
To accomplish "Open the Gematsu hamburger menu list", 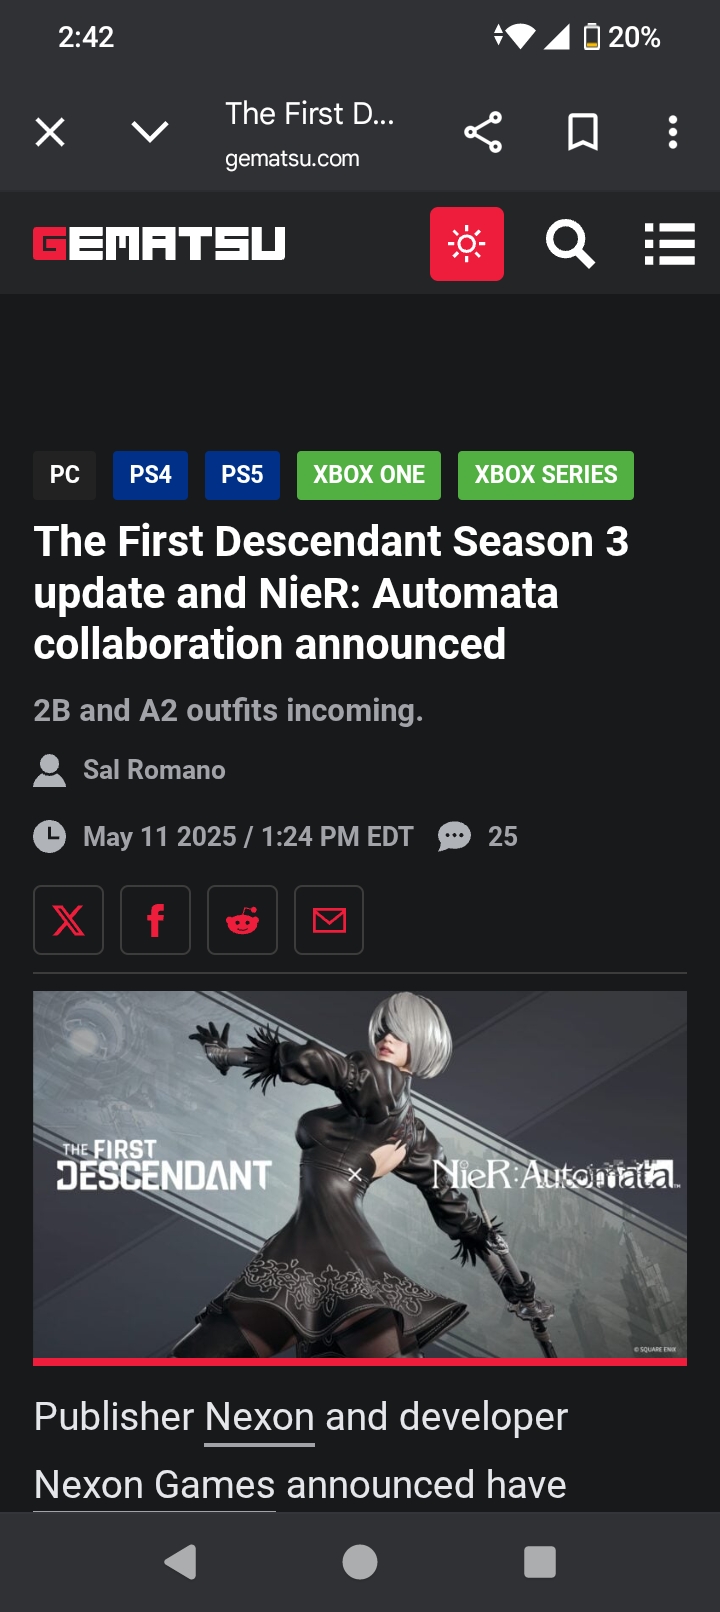I will [x=669, y=244].
